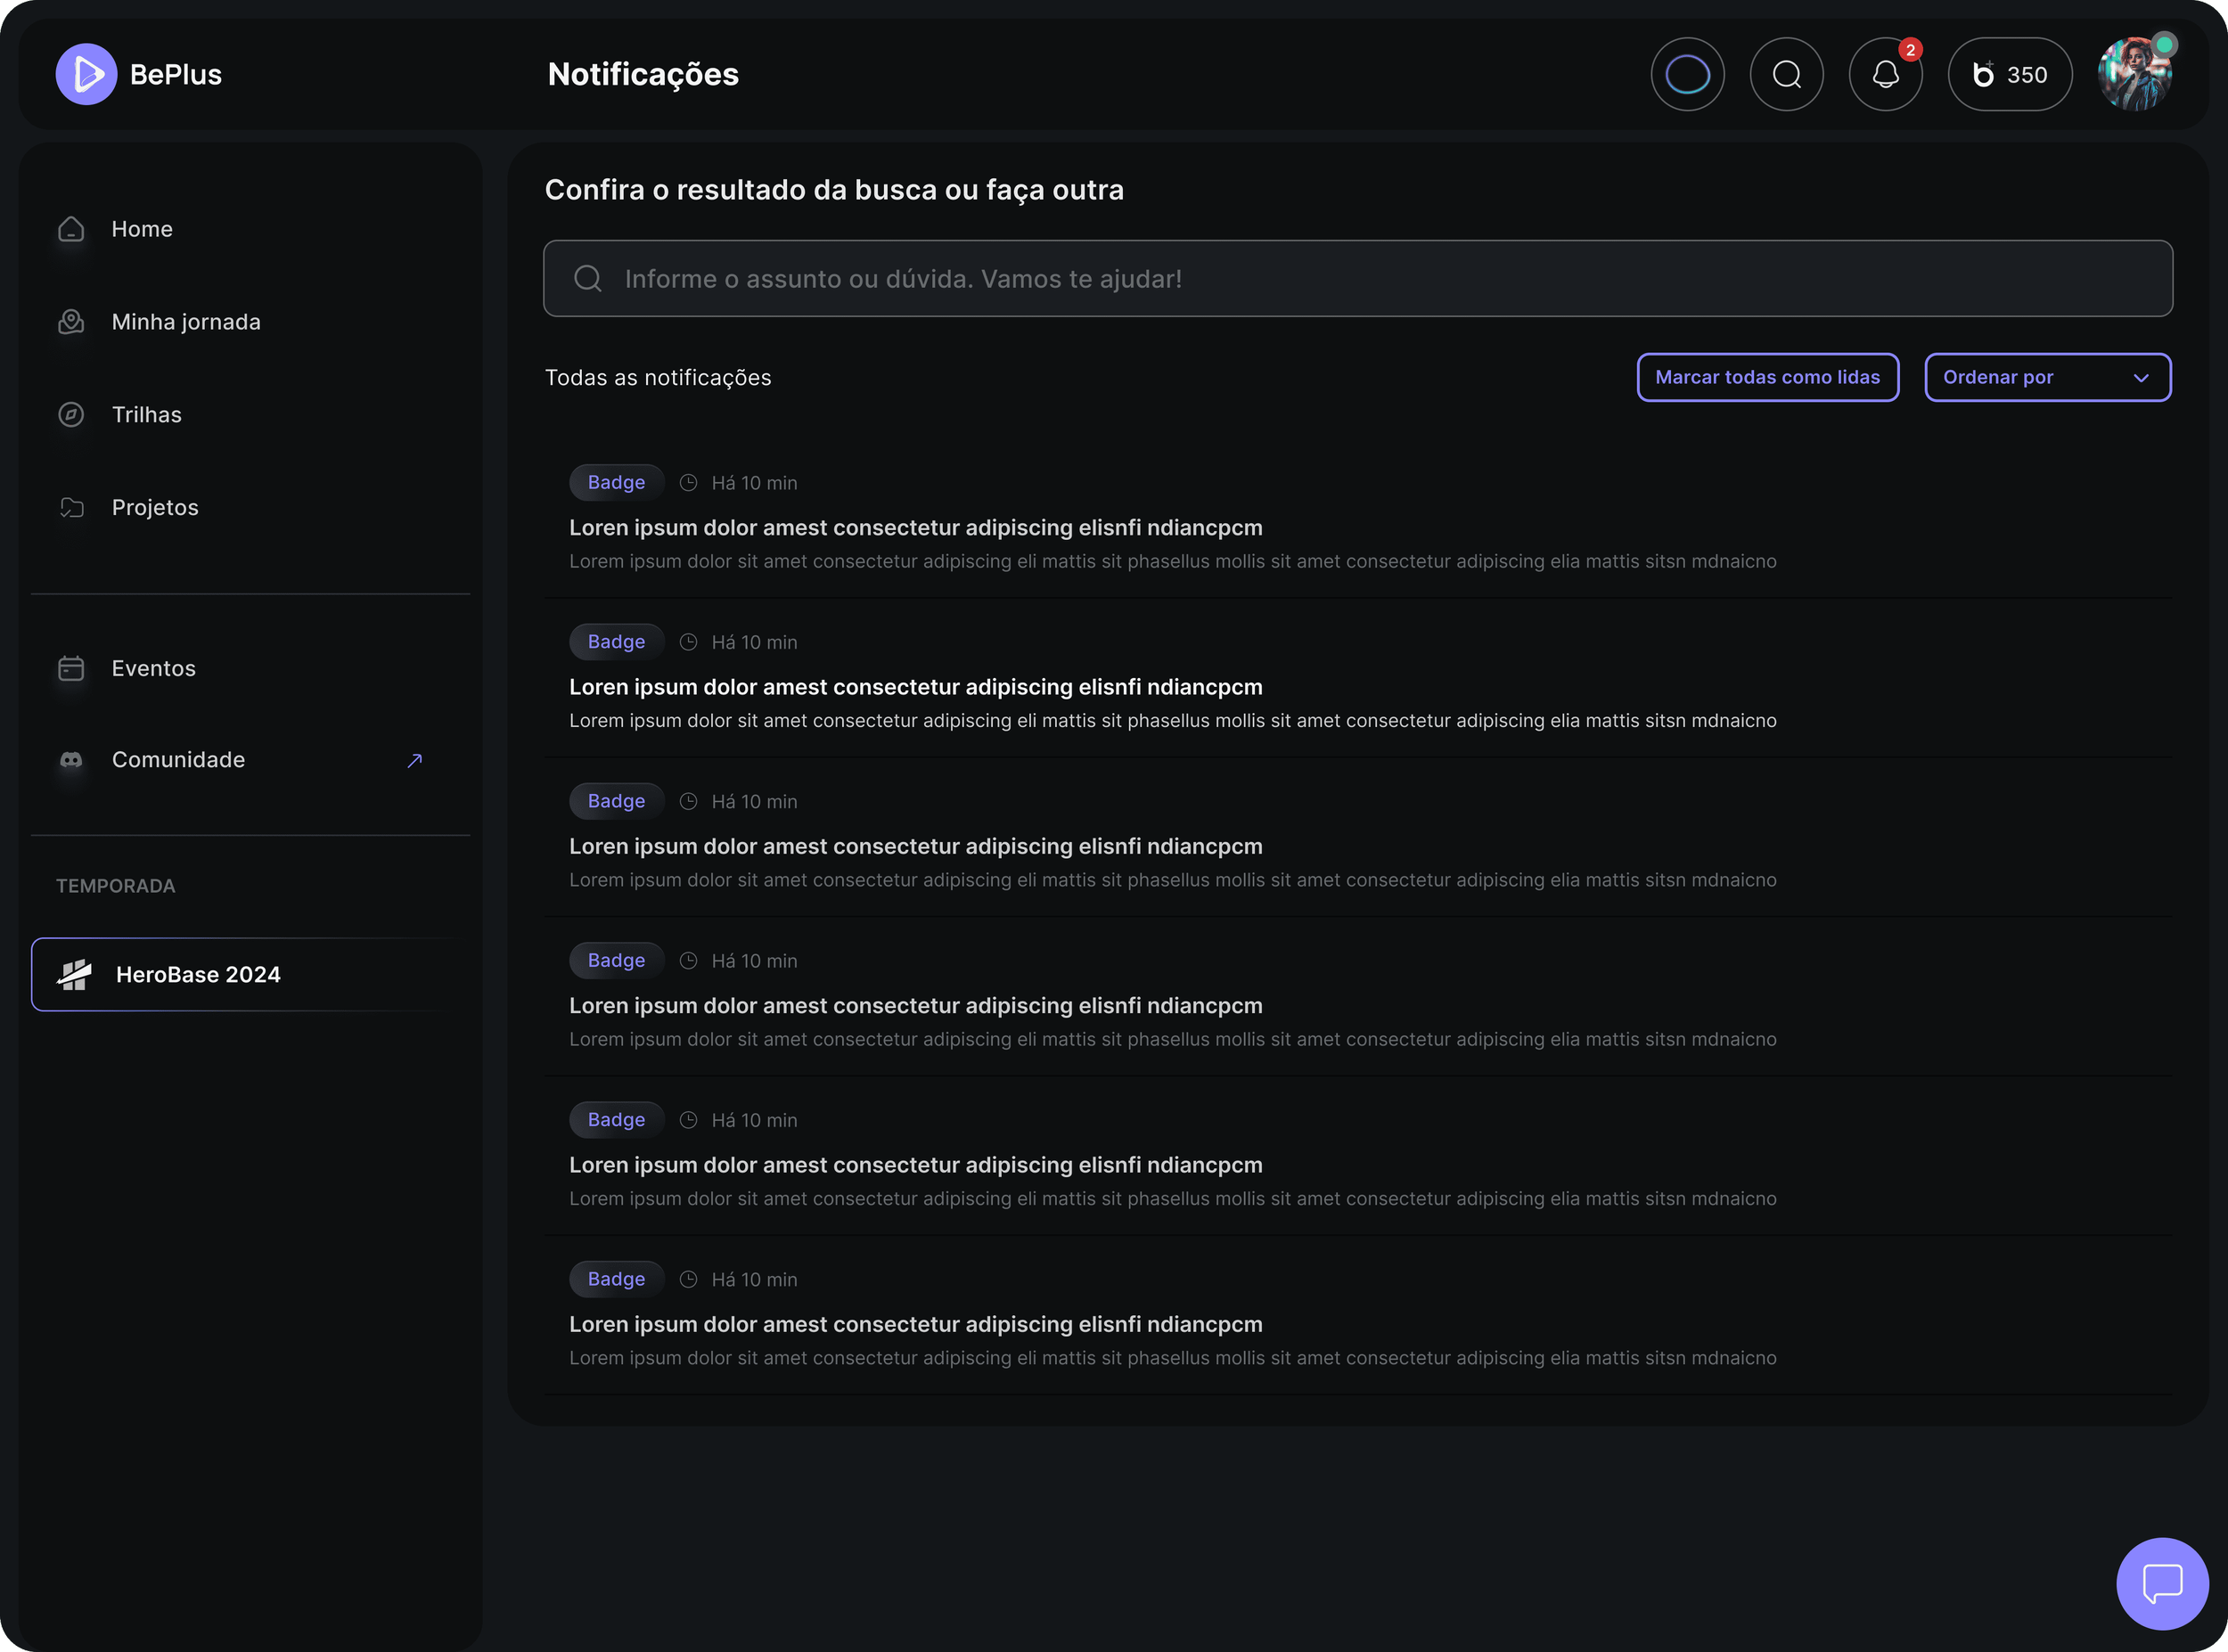Image resolution: width=2228 pixels, height=1652 pixels.
Task: Click the search input field
Action: [1356, 278]
